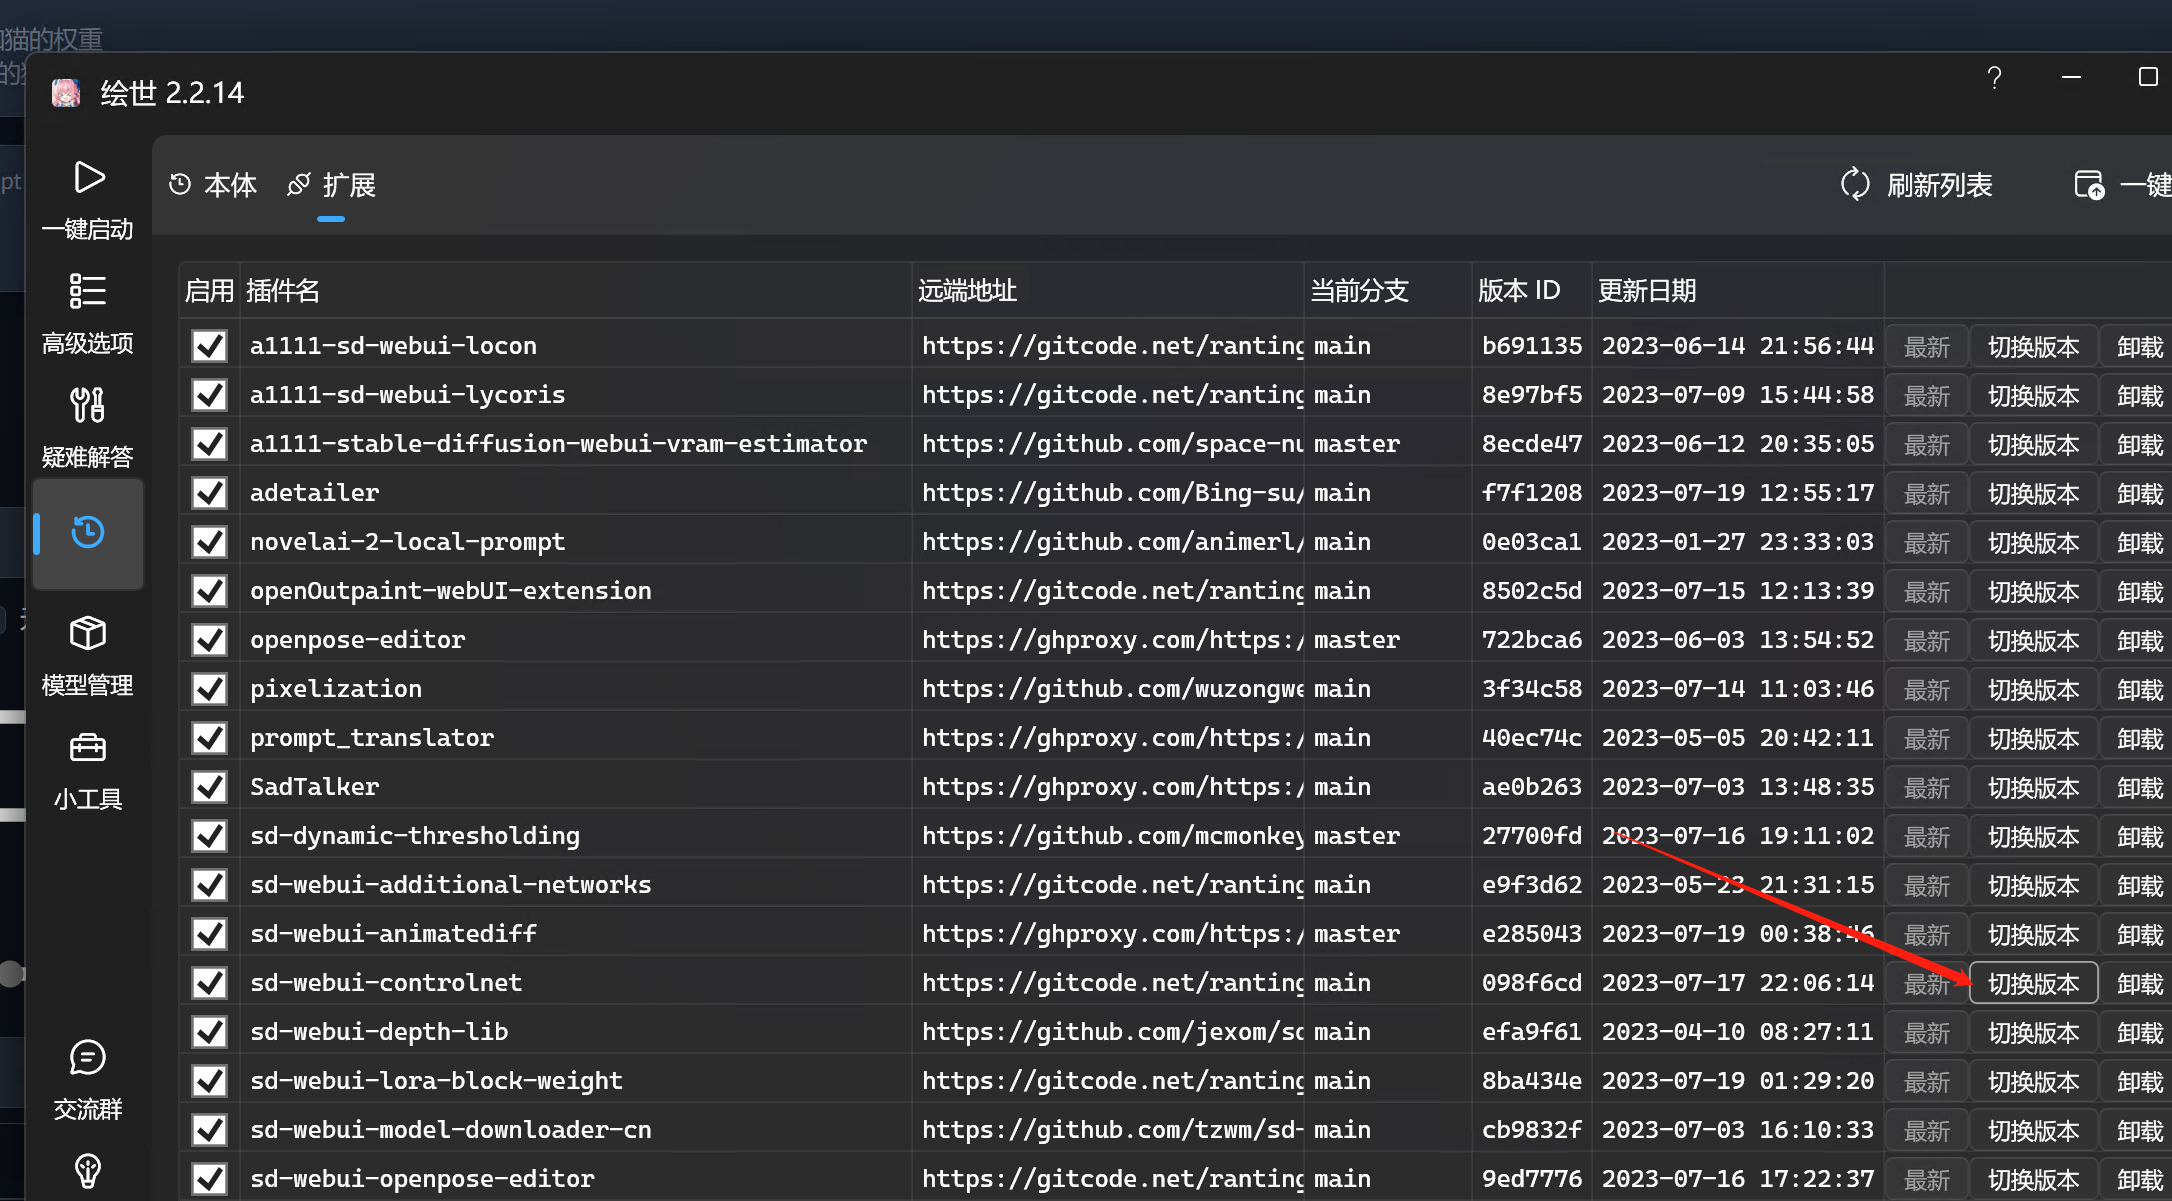Click the a1111-stable-diffusion-webui-vram-estimator name
This screenshot has height=1201, width=2172.
pyautogui.click(x=558, y=444)
